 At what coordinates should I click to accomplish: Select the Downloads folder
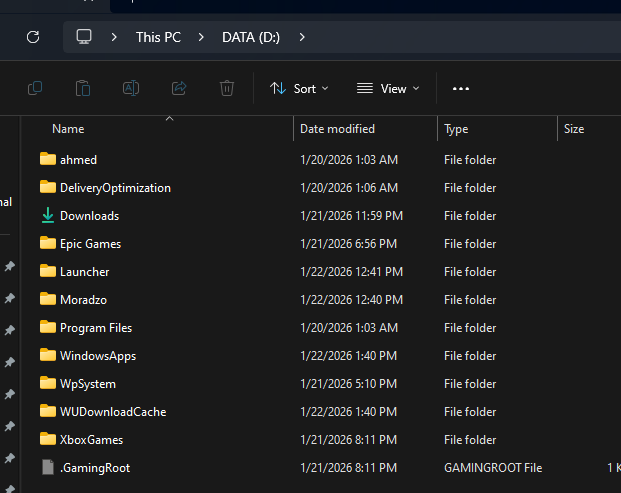89,216
